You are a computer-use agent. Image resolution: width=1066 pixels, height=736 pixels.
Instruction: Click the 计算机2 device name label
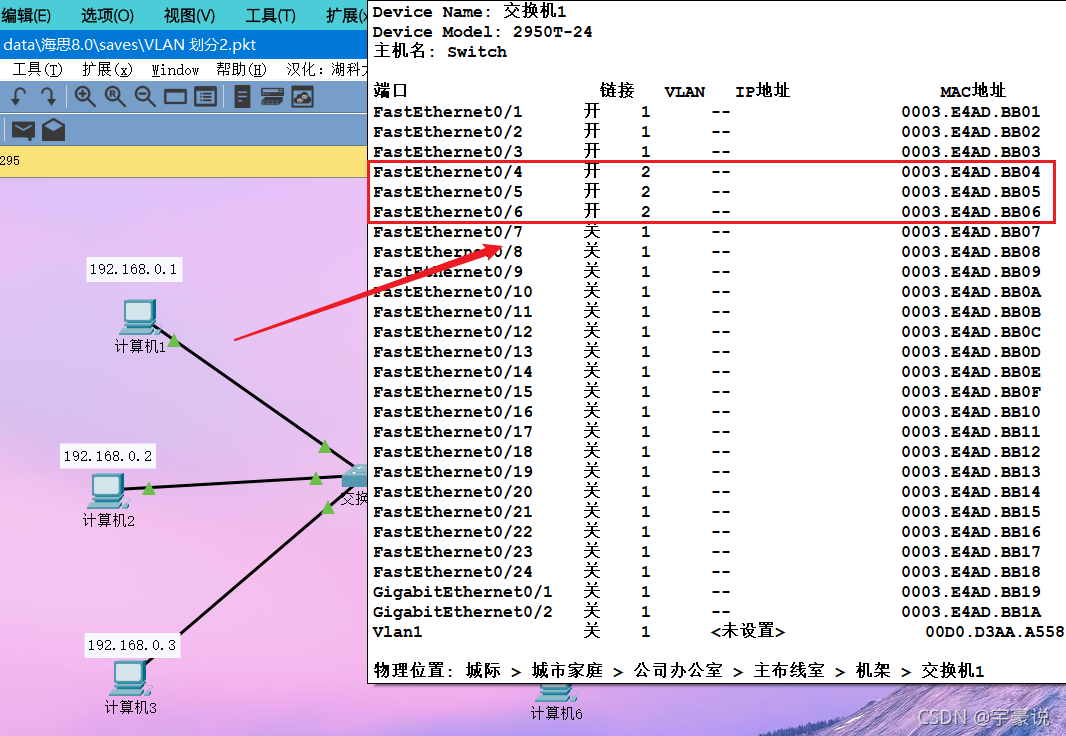tap(108, 521)
